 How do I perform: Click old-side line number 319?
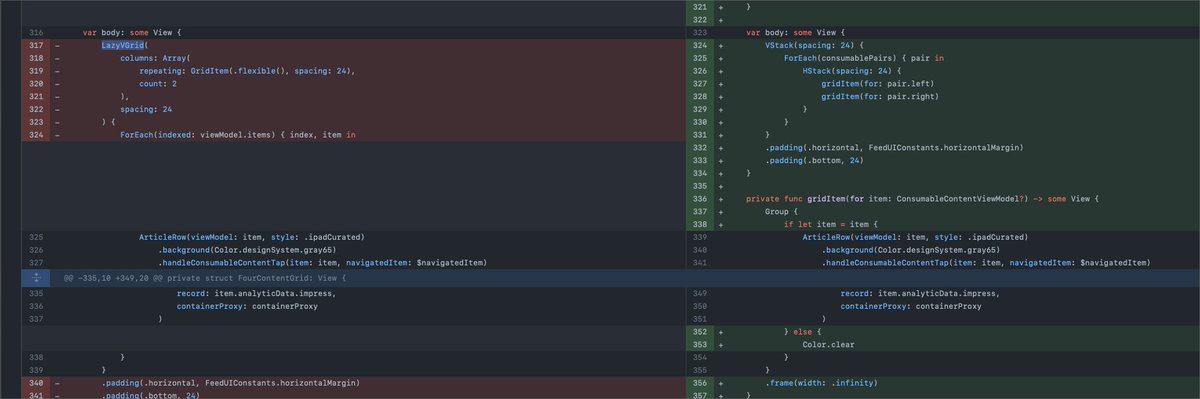click(36, 71)
